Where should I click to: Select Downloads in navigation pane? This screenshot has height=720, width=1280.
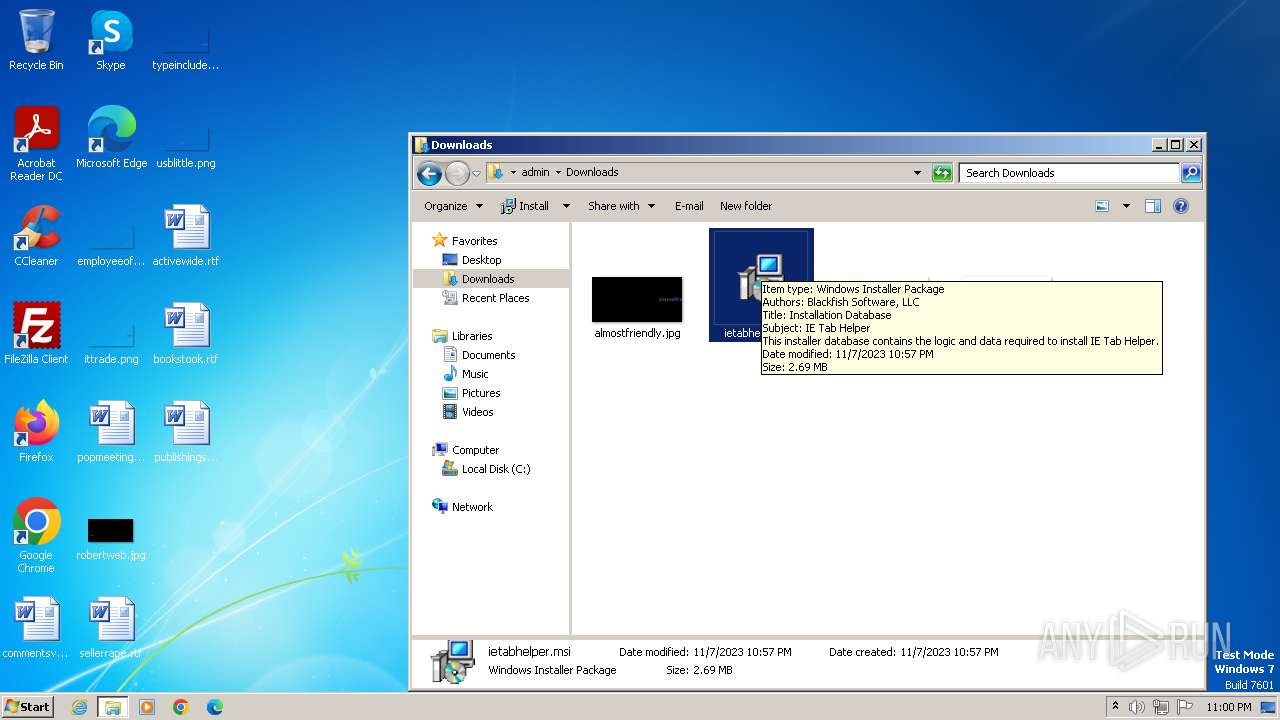tap(488, 279)
